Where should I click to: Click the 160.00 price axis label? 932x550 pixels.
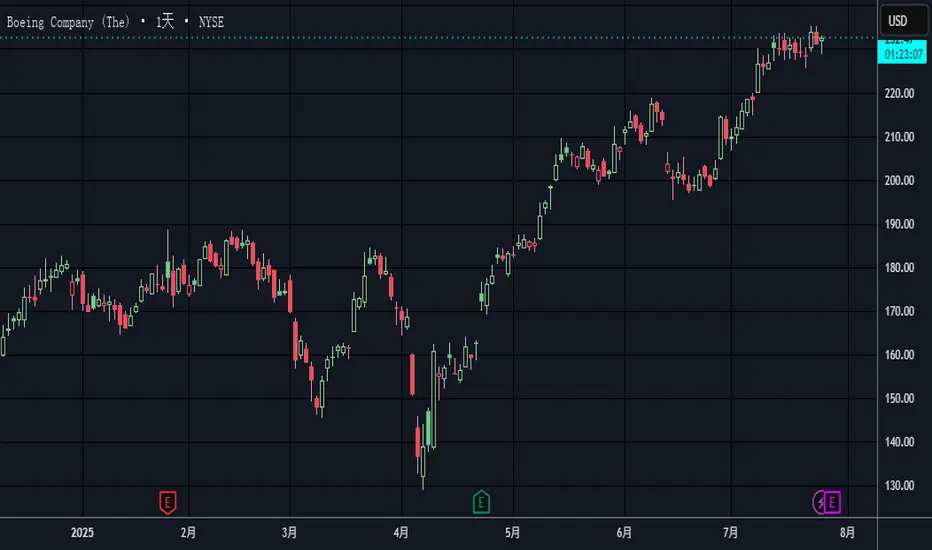899,355
